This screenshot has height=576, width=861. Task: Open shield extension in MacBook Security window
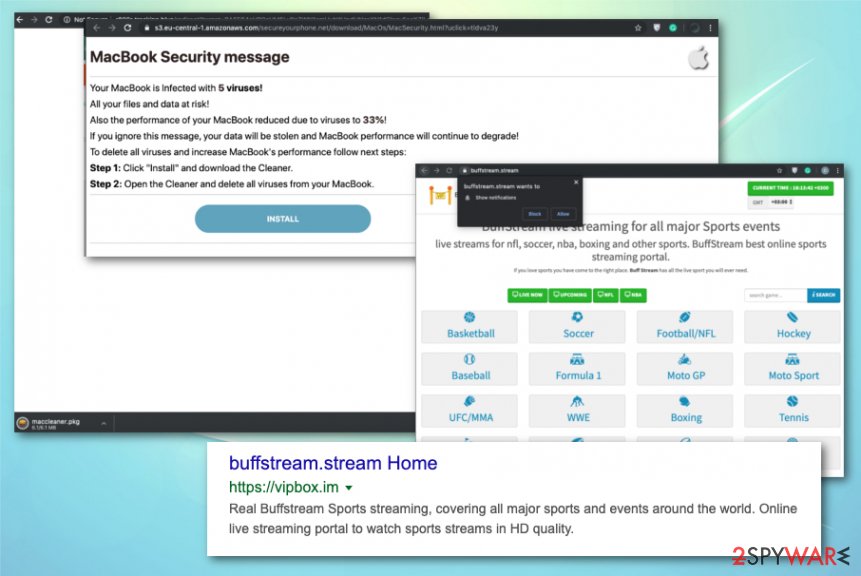click(x=656, y=28)
